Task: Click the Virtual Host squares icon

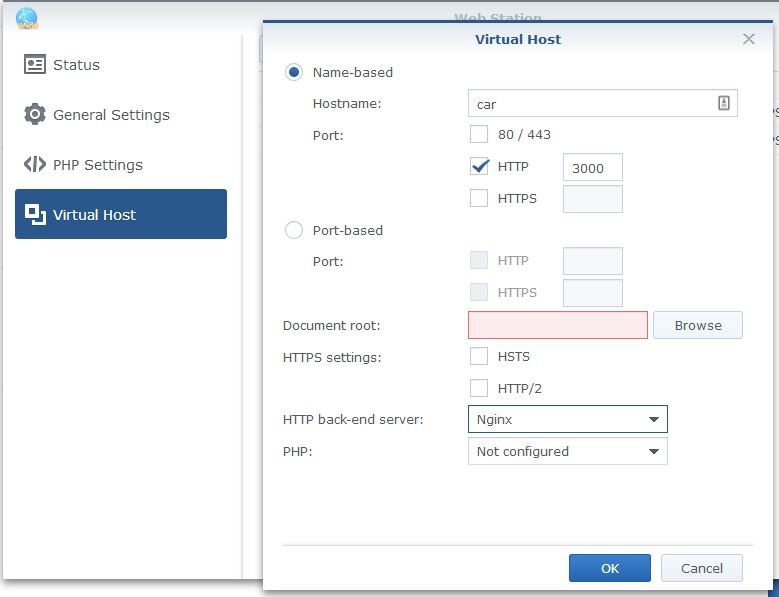Action: point(35,215)
